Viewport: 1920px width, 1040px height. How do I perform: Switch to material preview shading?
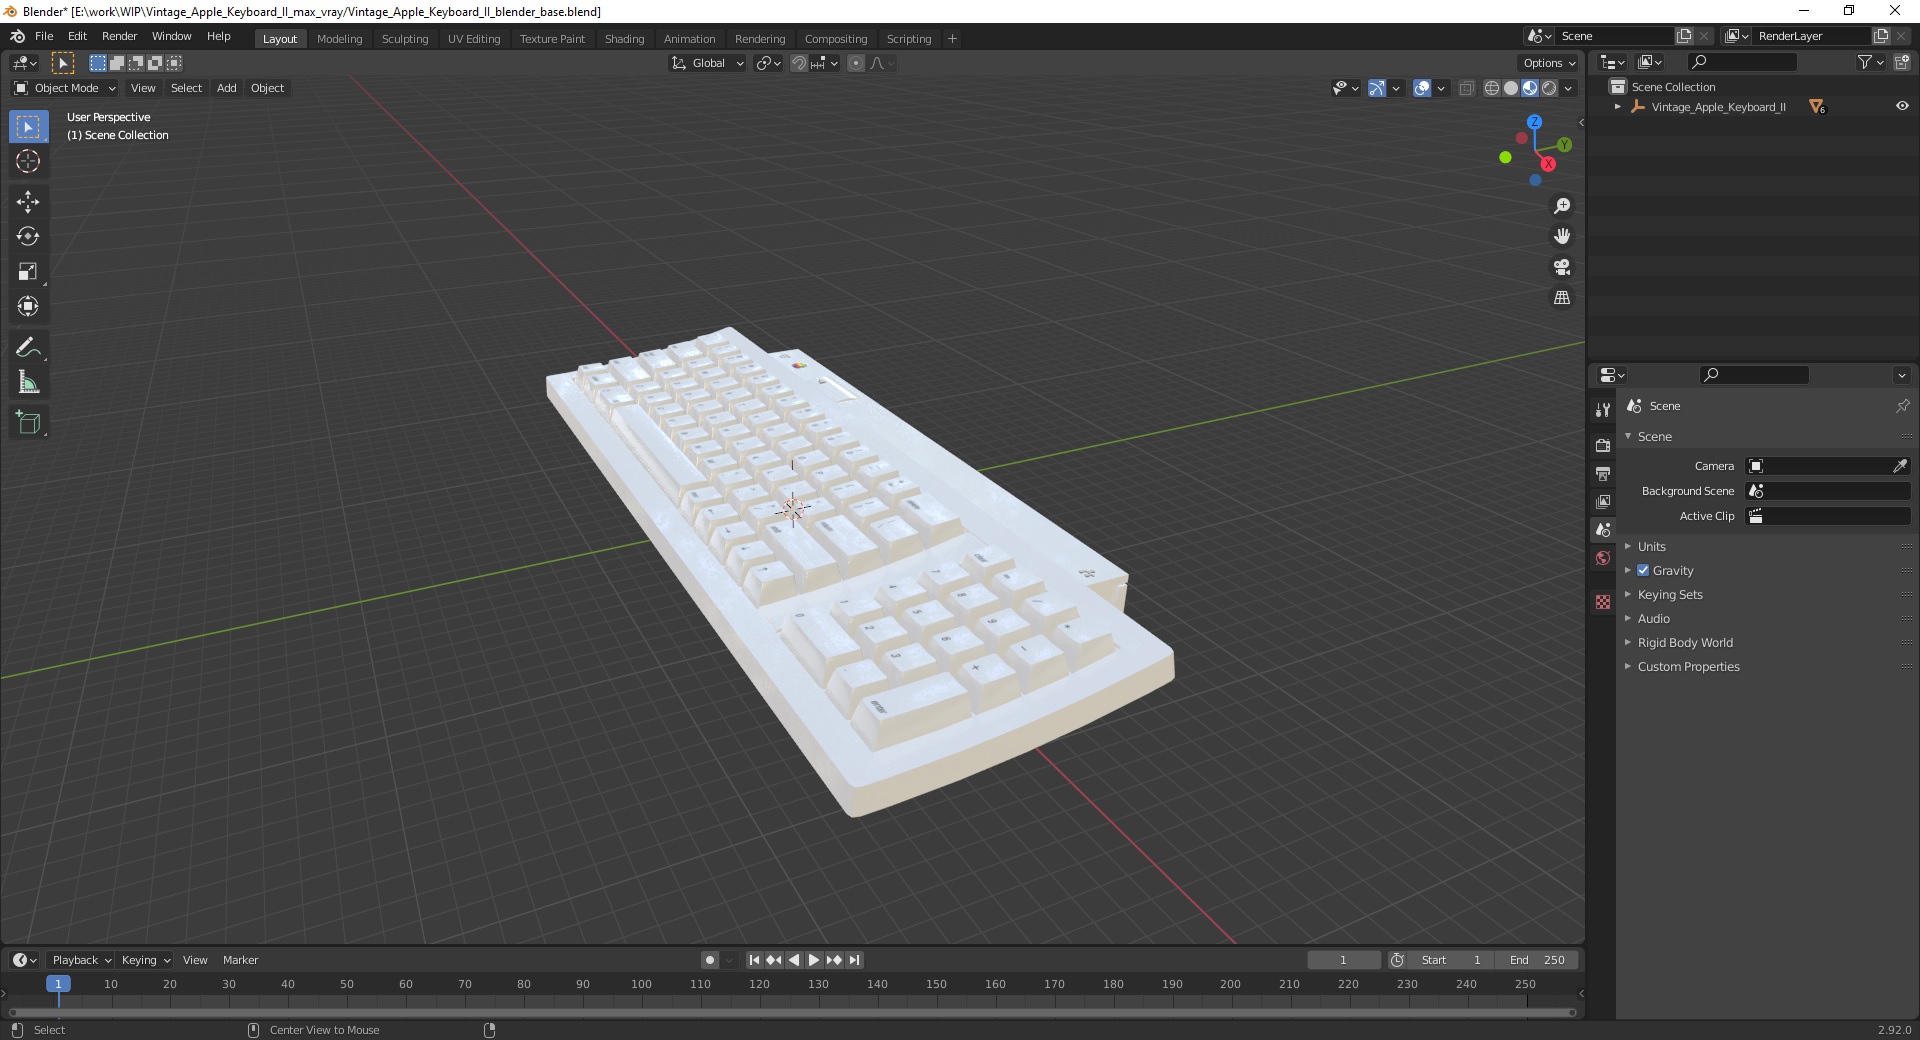(1530, 88)
